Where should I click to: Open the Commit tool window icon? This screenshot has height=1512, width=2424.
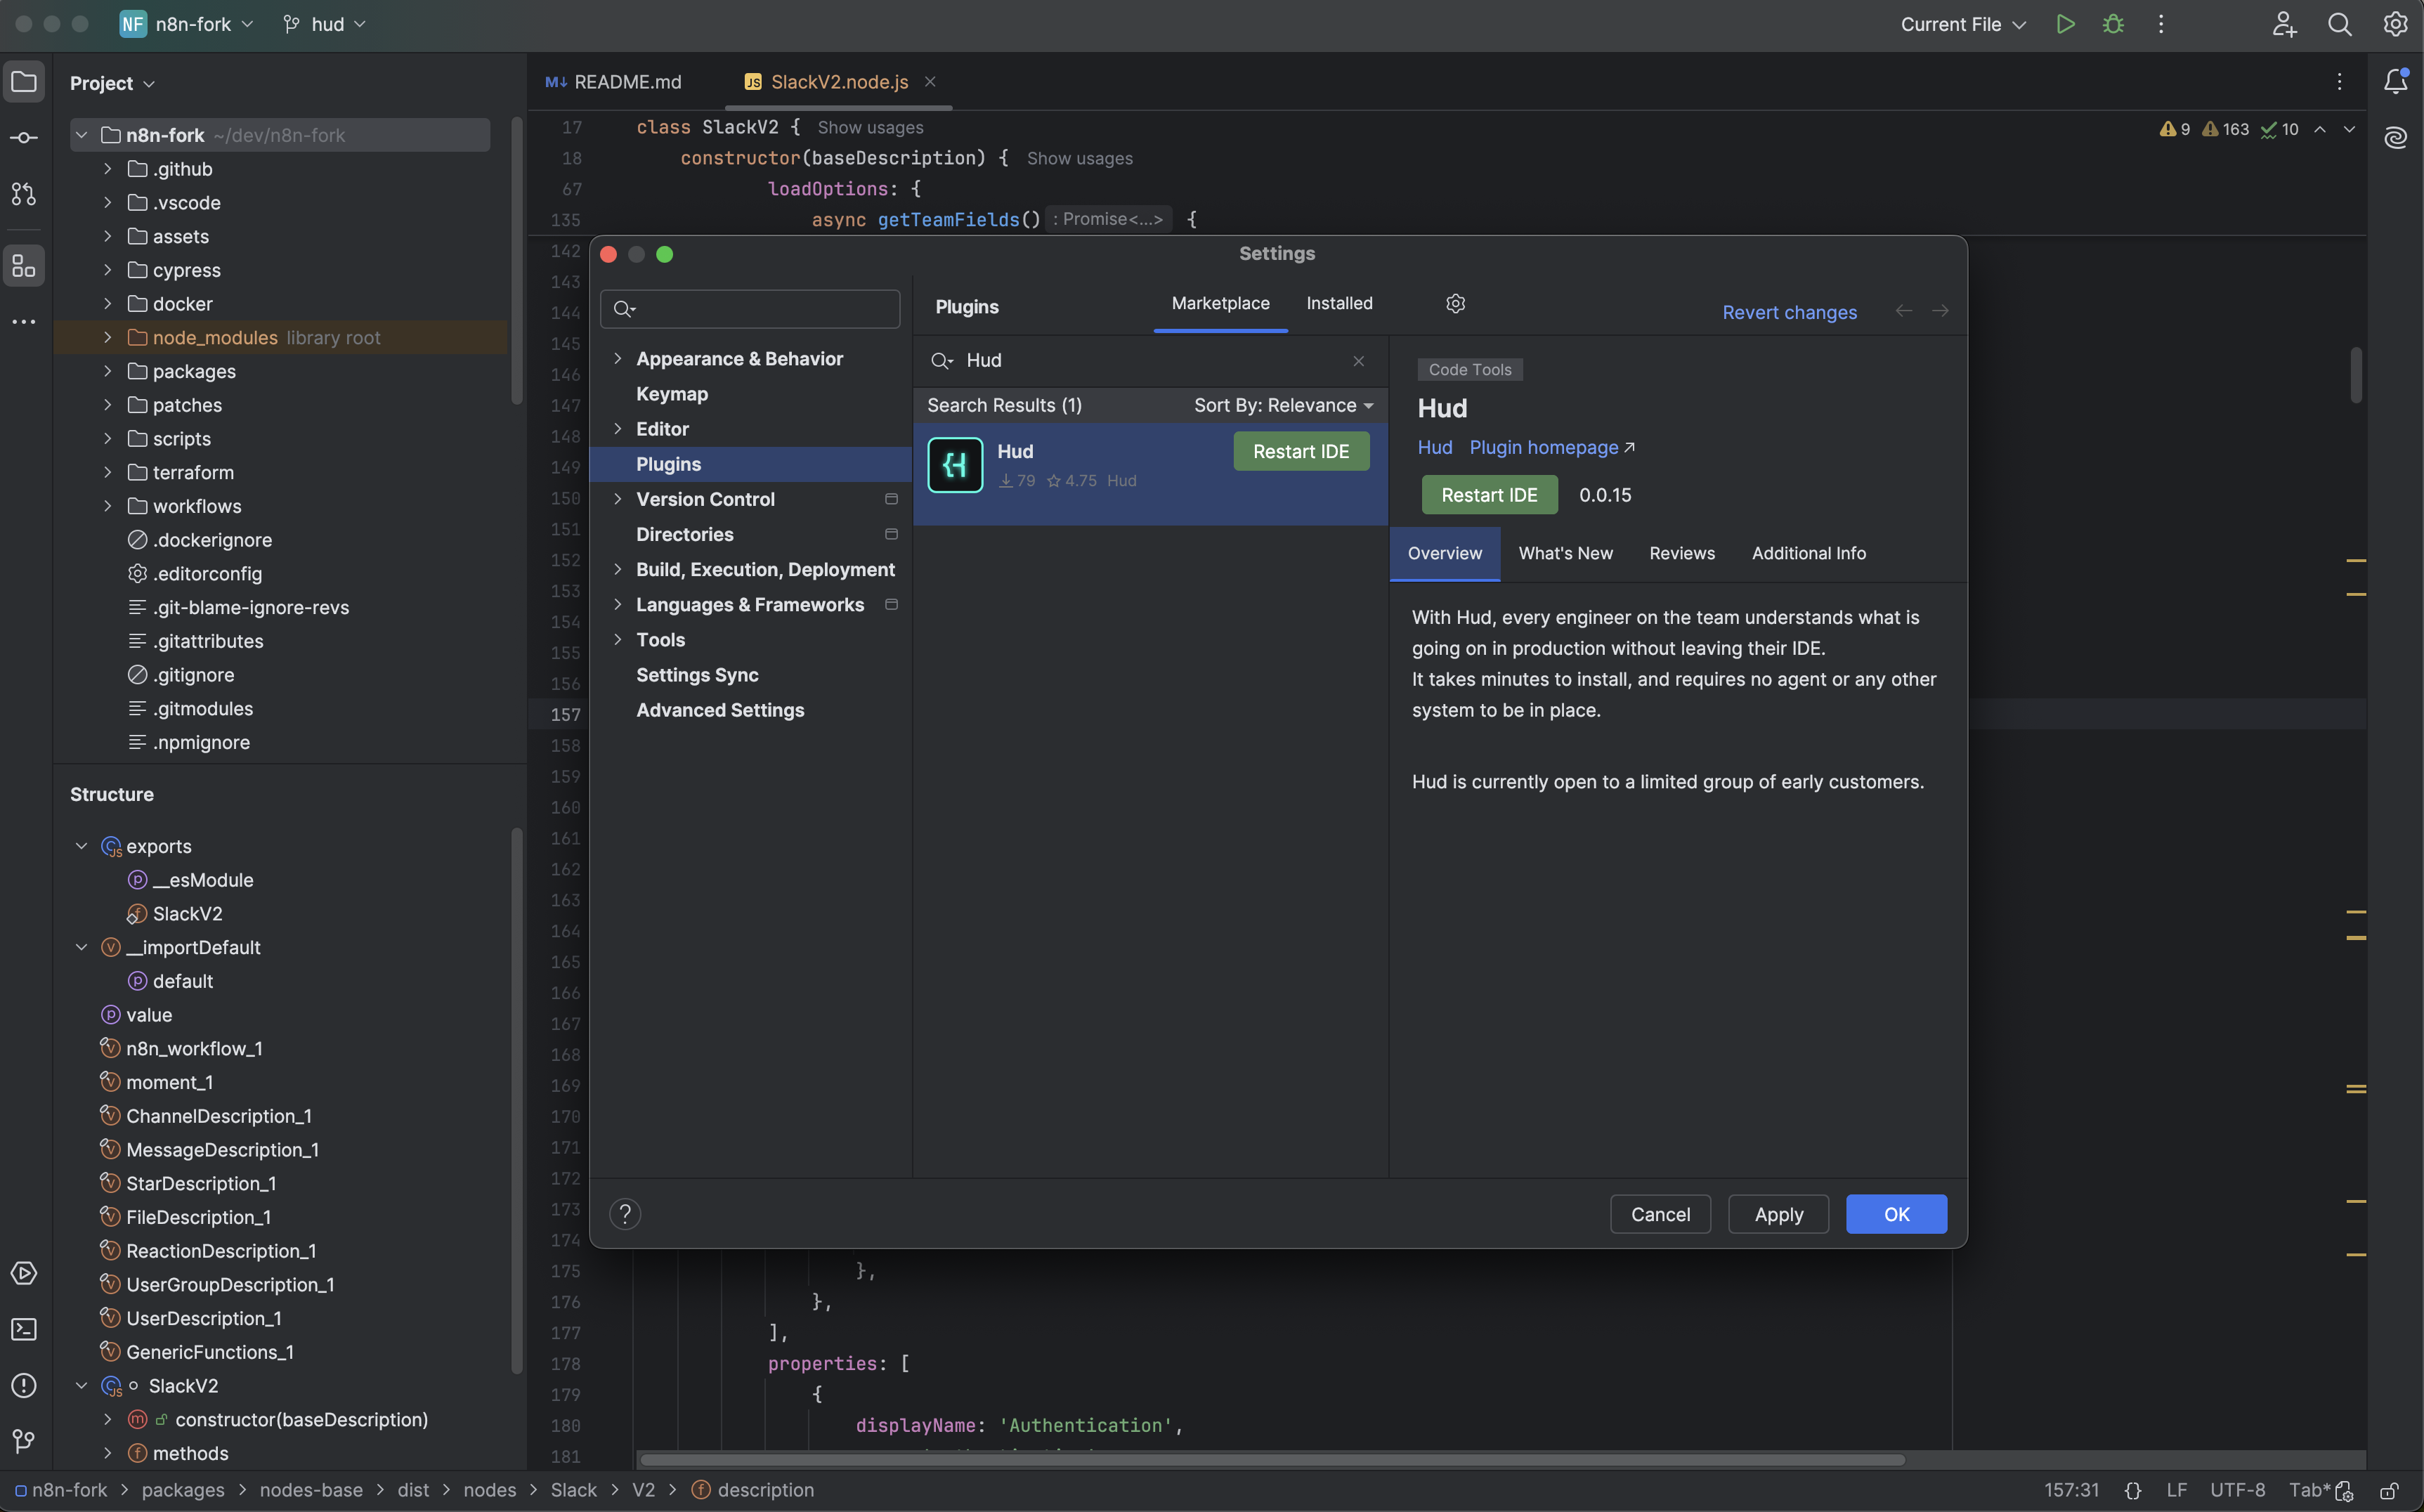coord(24,138)
